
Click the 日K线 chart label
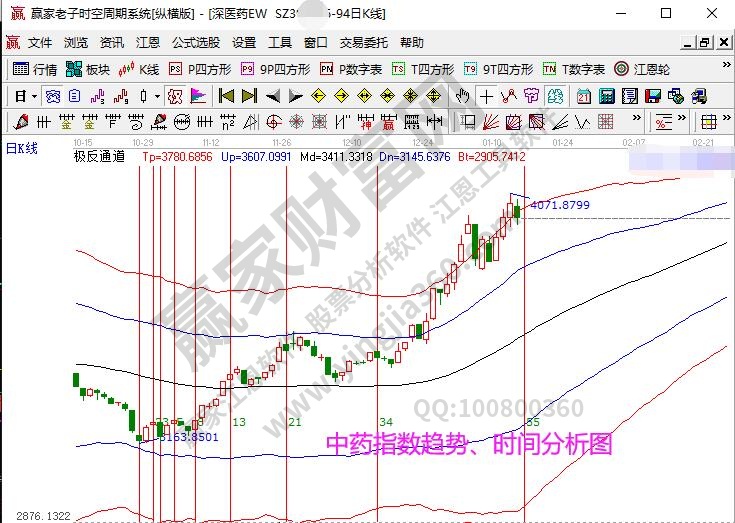22,148
